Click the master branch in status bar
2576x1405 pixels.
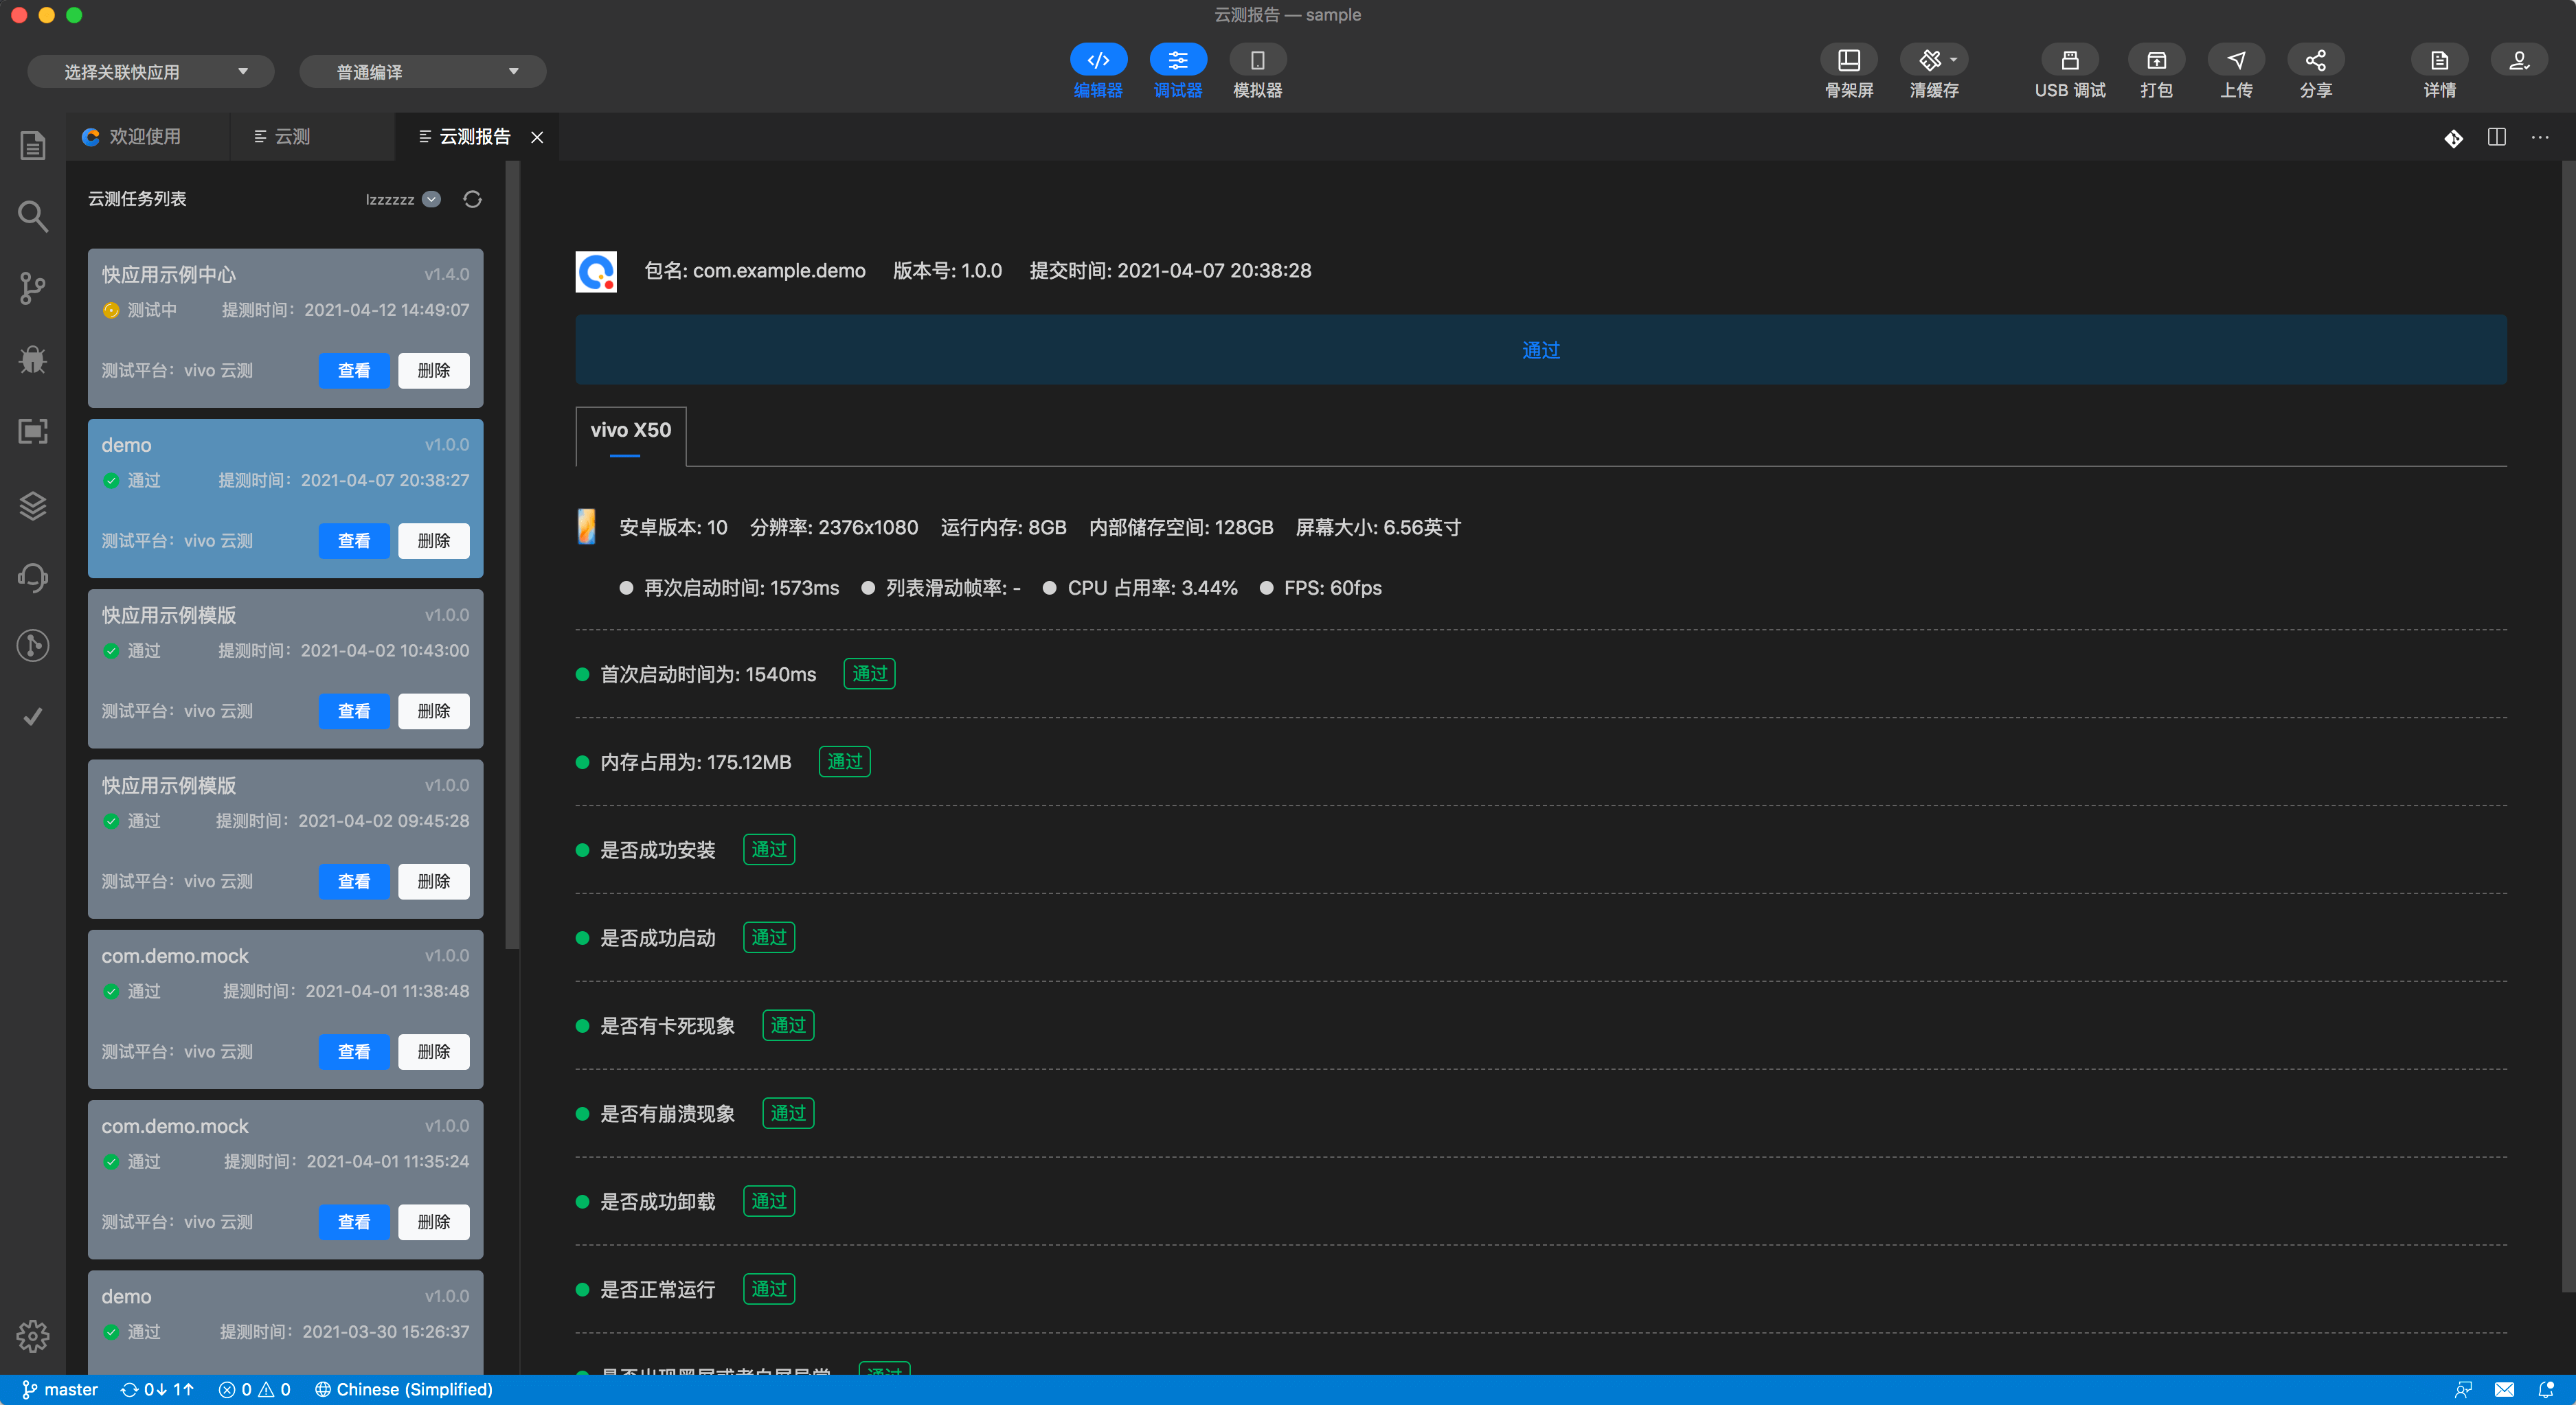click(61, 1390)
